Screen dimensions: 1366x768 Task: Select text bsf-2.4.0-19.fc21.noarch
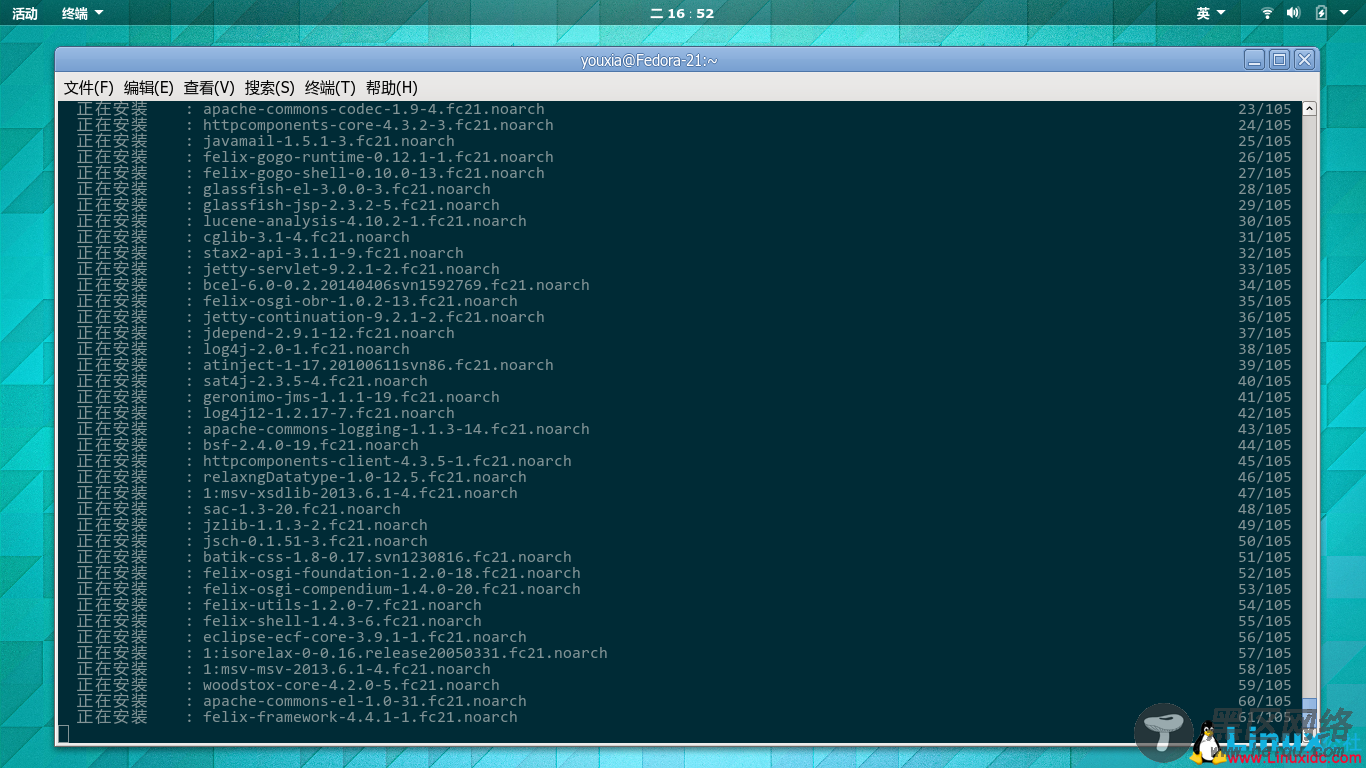[x=311, y=445]
